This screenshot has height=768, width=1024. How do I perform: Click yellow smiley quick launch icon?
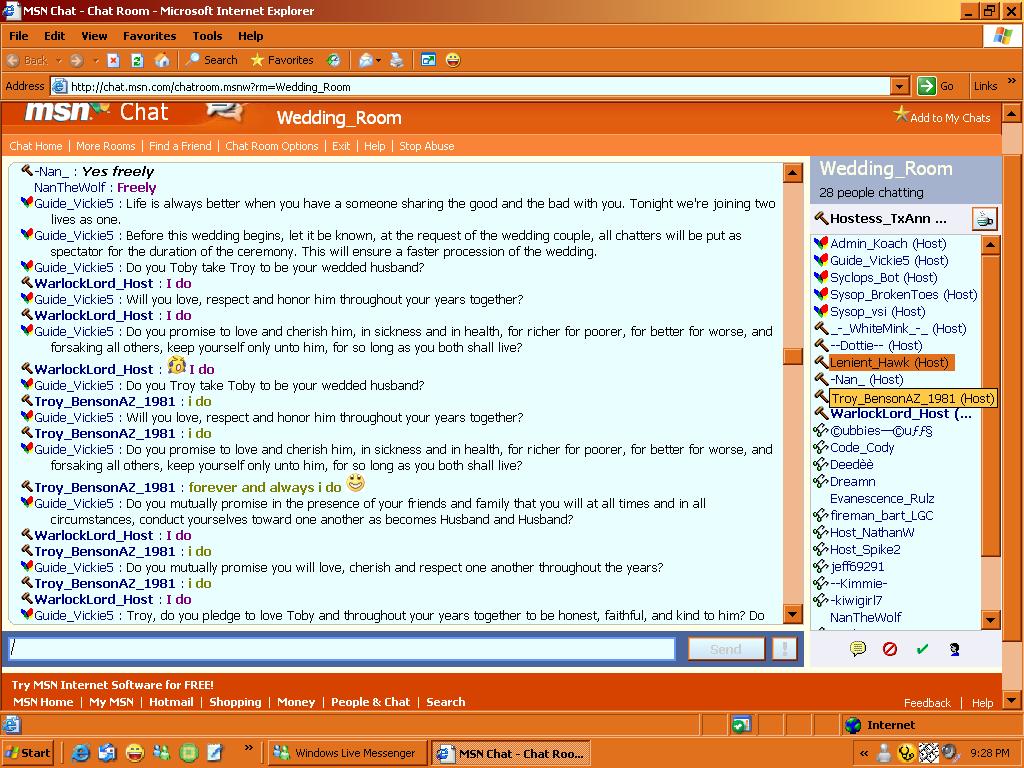click(135, 752)
